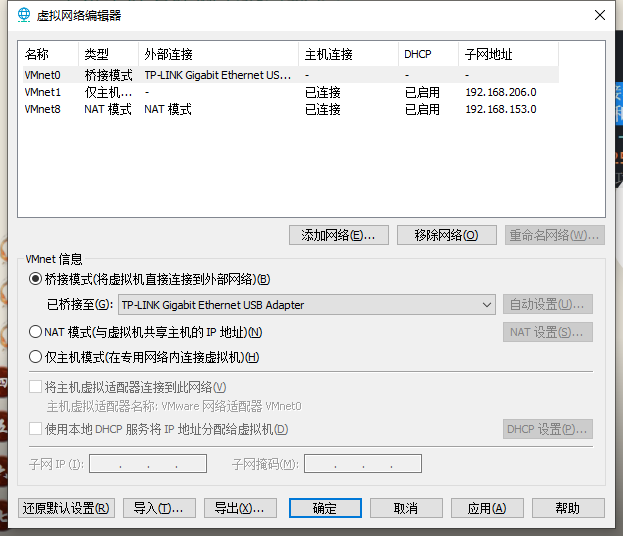Sort by the 名称 column header

[x=50, y=54]
